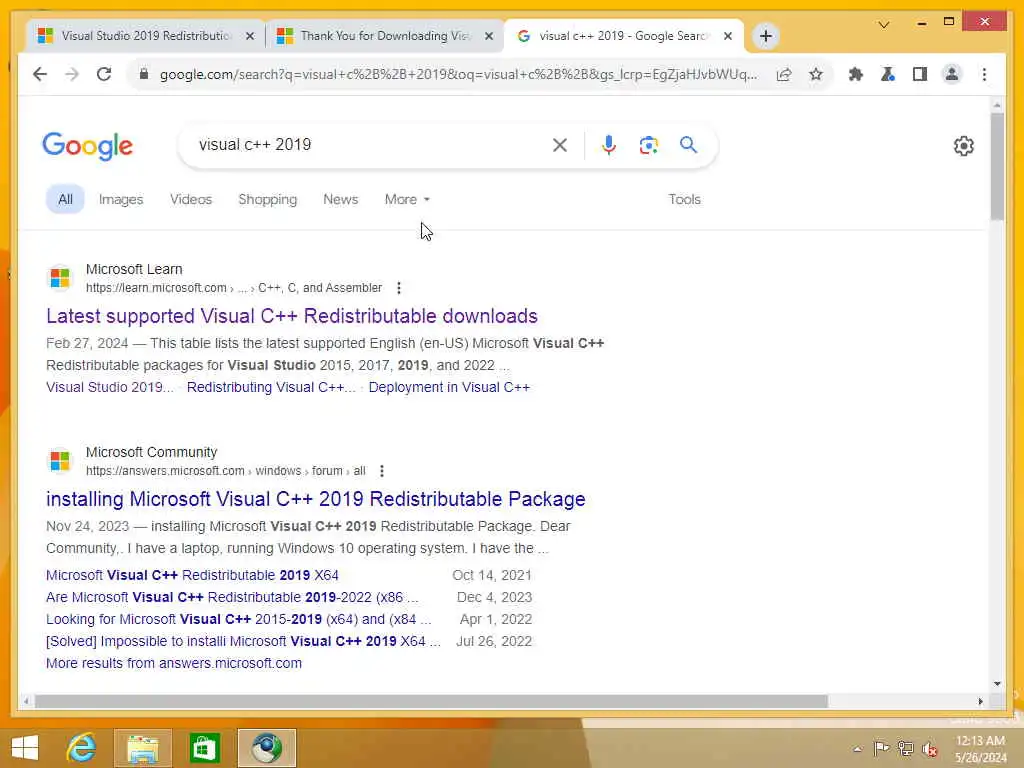Clear the search box text

point(560,145)
